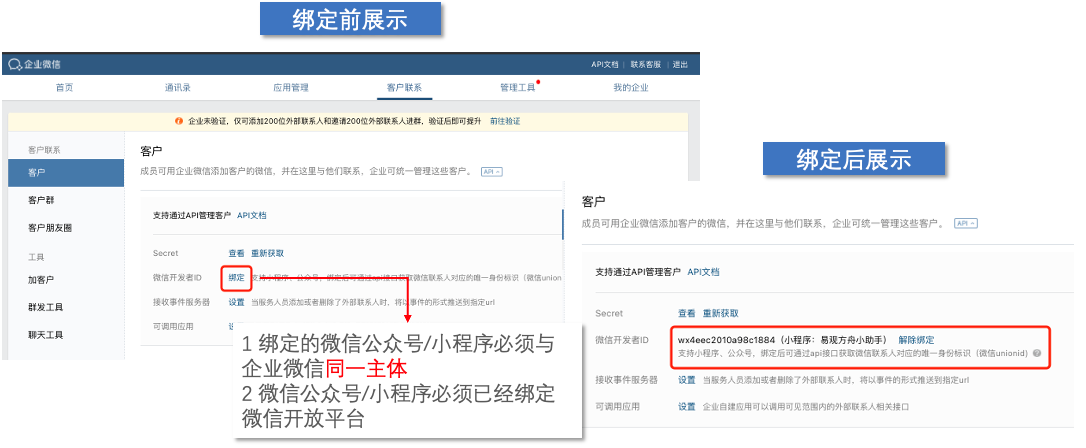Click the orange warning icon in verification banner

(x=179, y=121)
